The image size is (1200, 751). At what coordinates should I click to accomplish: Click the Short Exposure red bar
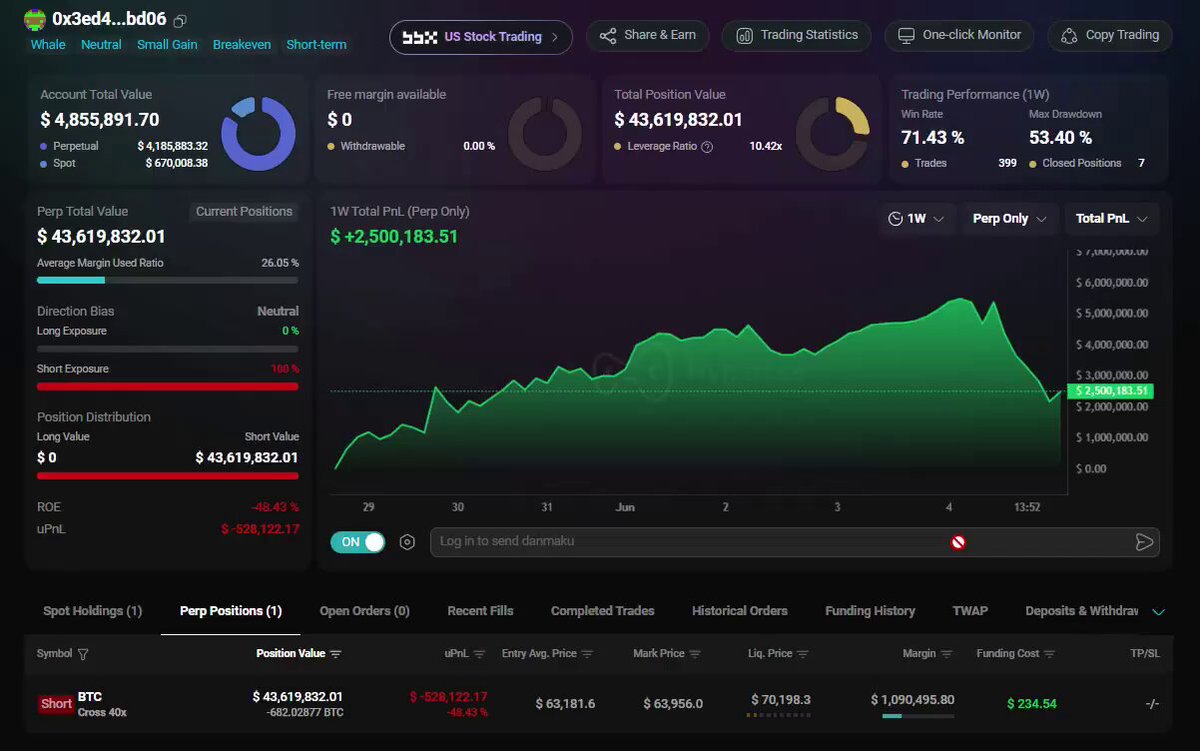coord(167,386)
